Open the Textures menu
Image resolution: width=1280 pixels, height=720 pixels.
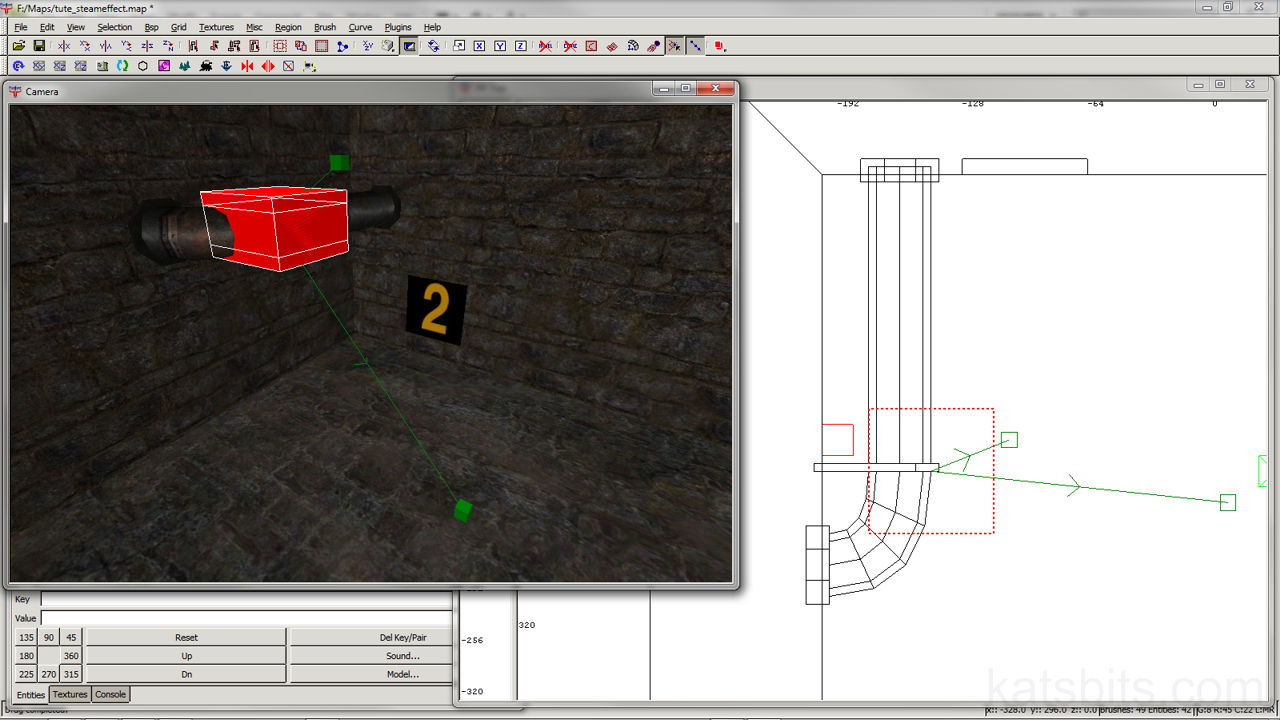216,27
